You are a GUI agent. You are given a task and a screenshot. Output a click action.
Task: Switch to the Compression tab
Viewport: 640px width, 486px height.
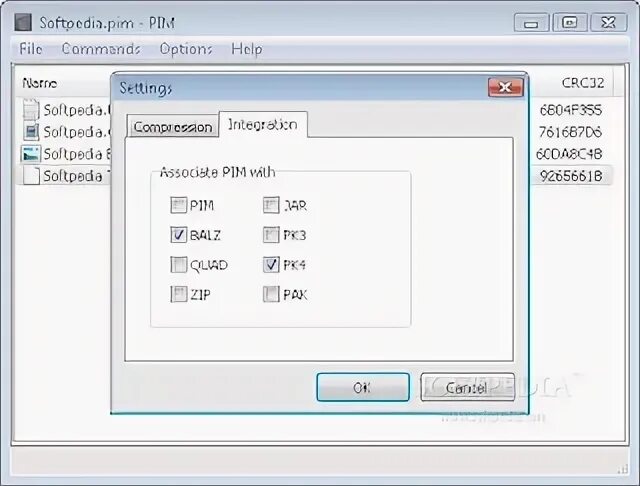coord(173,127)
